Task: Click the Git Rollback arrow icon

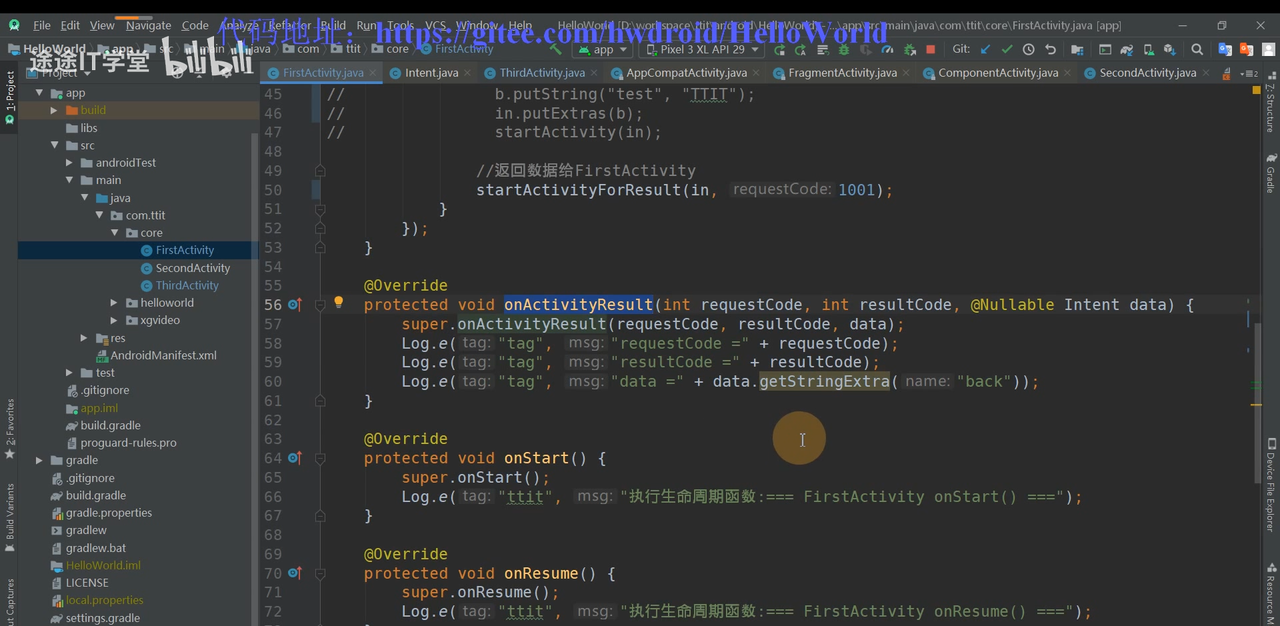Action: [x=1050, y=49]
